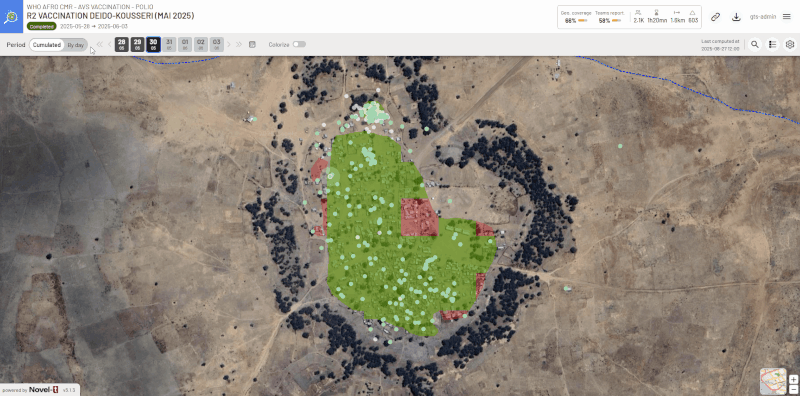Screen dimensions: 800x396
Task: Click the person icon above 1h20mn
Action: tap(657, 13)
